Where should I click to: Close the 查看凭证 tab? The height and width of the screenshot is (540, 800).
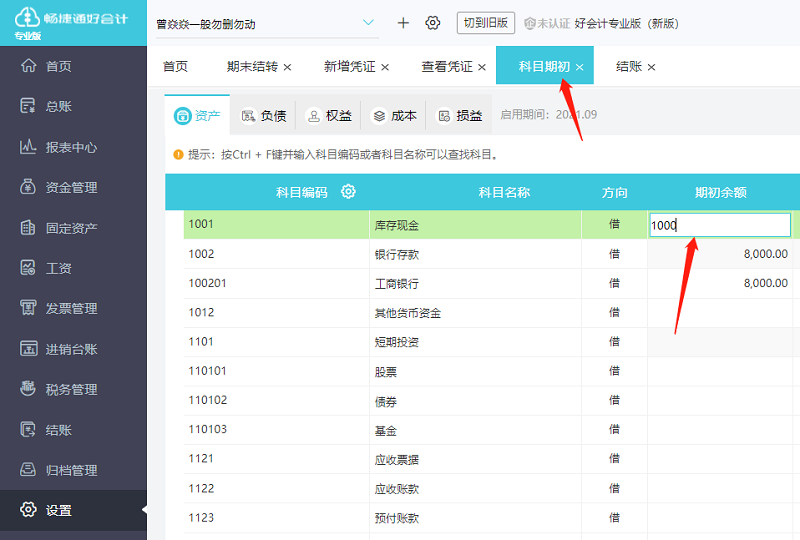tap(482, 67)
